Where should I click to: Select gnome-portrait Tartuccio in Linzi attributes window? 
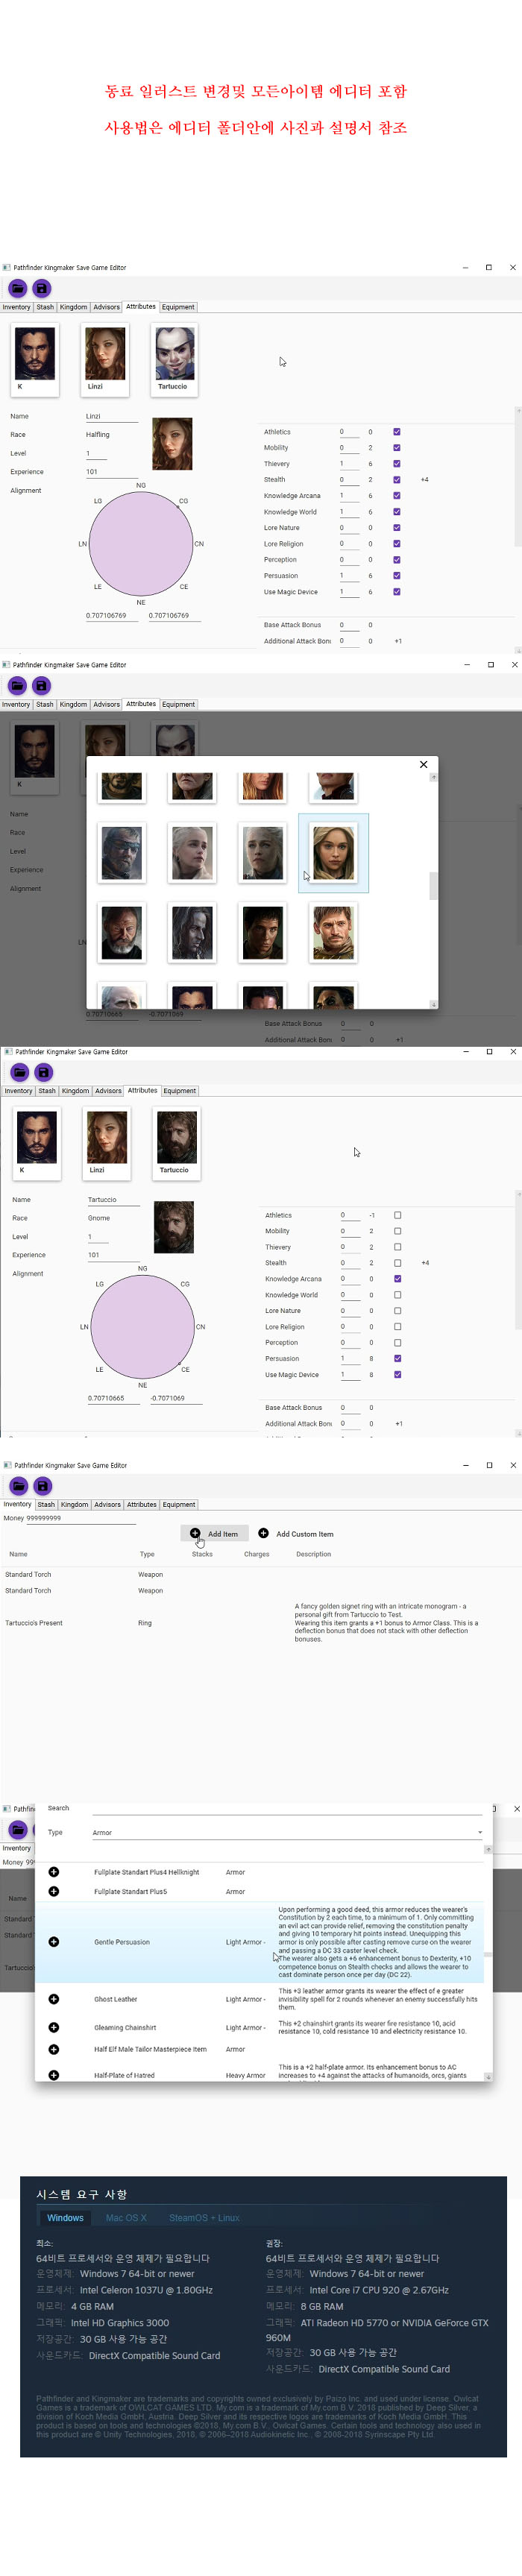coord(175,359)
